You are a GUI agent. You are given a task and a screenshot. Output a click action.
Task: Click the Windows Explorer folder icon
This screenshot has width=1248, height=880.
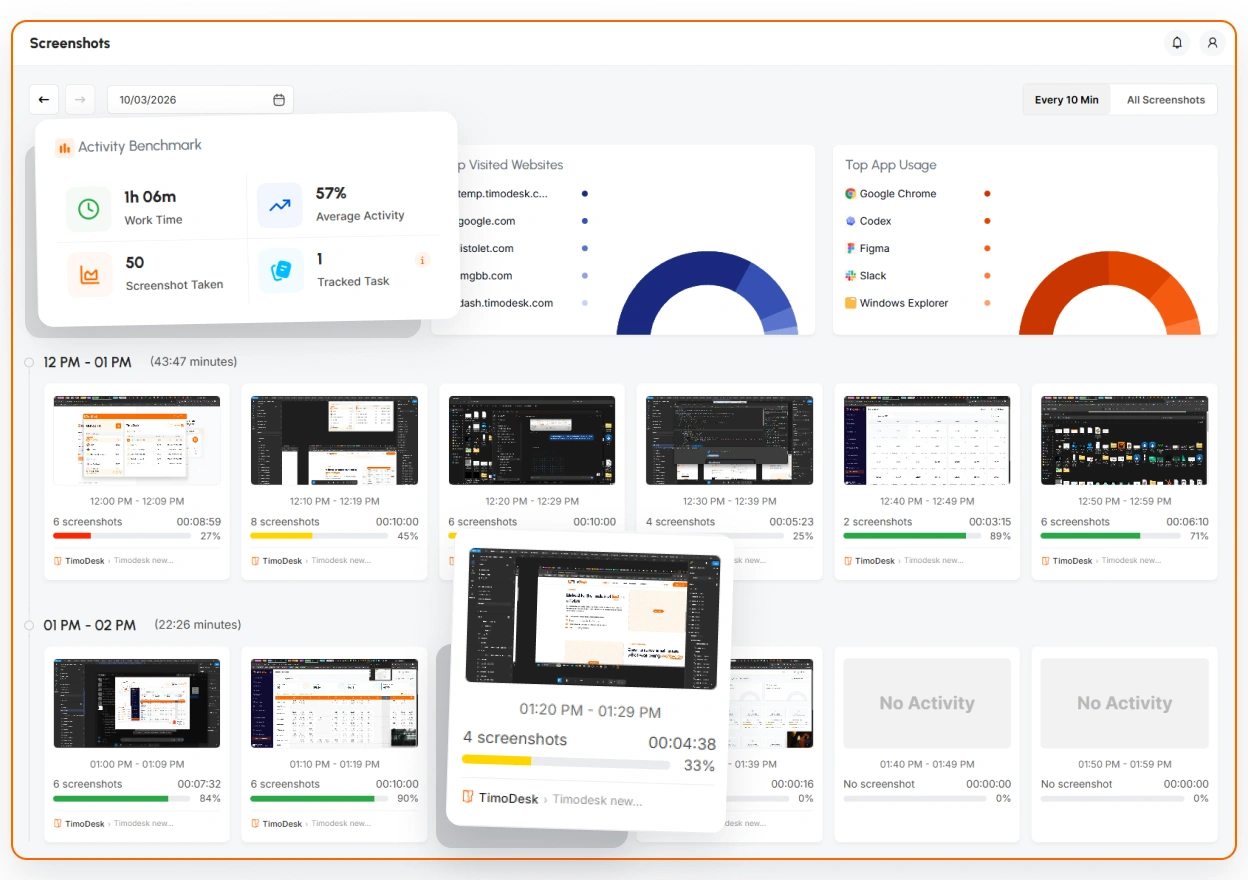click(851, 303)
